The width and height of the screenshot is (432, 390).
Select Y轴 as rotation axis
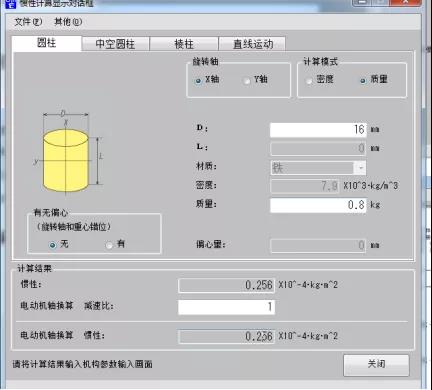(255, 80)
